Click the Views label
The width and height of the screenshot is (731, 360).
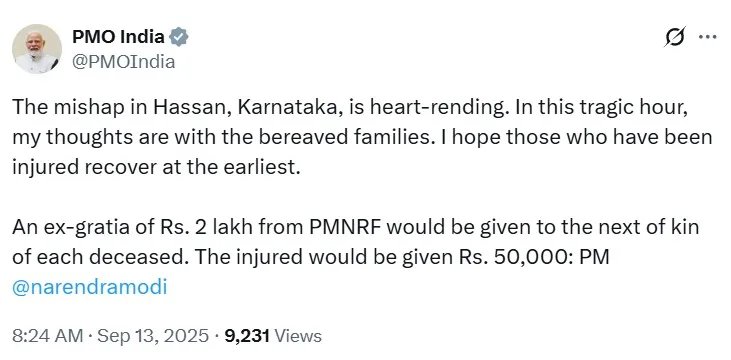[x=298, y=336]
